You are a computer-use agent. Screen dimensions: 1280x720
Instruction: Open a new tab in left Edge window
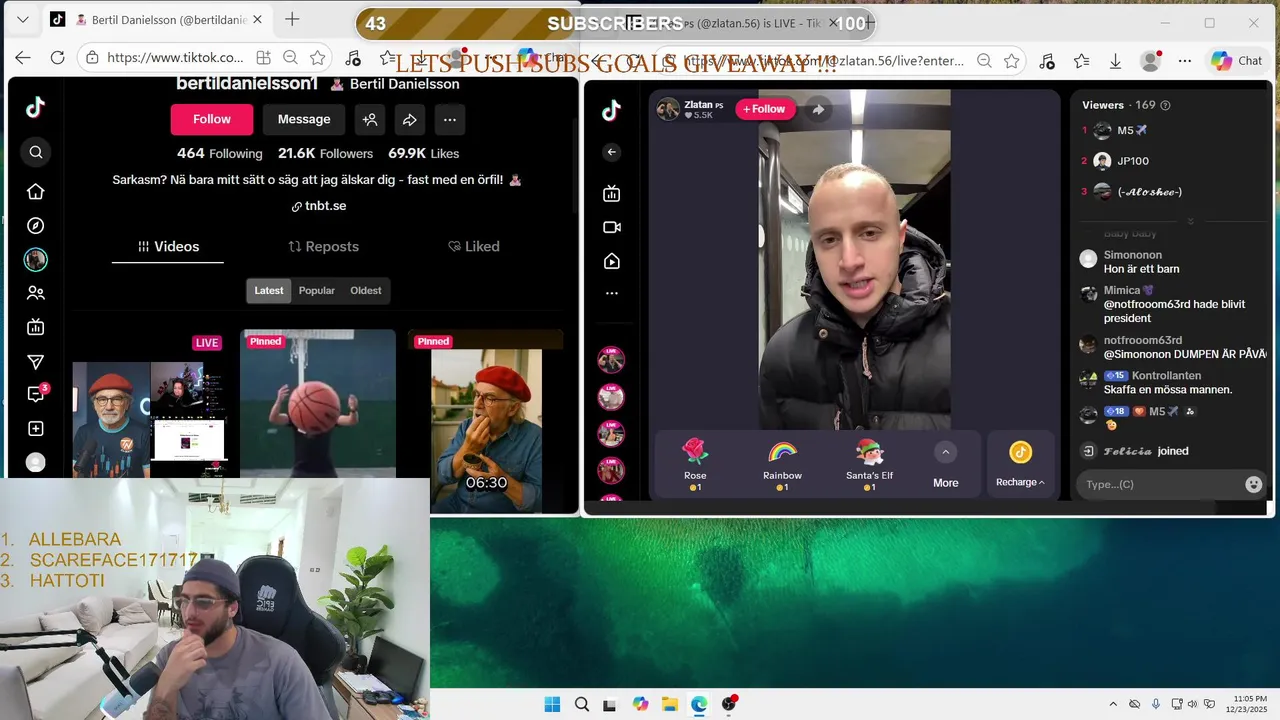pos(292,20)
